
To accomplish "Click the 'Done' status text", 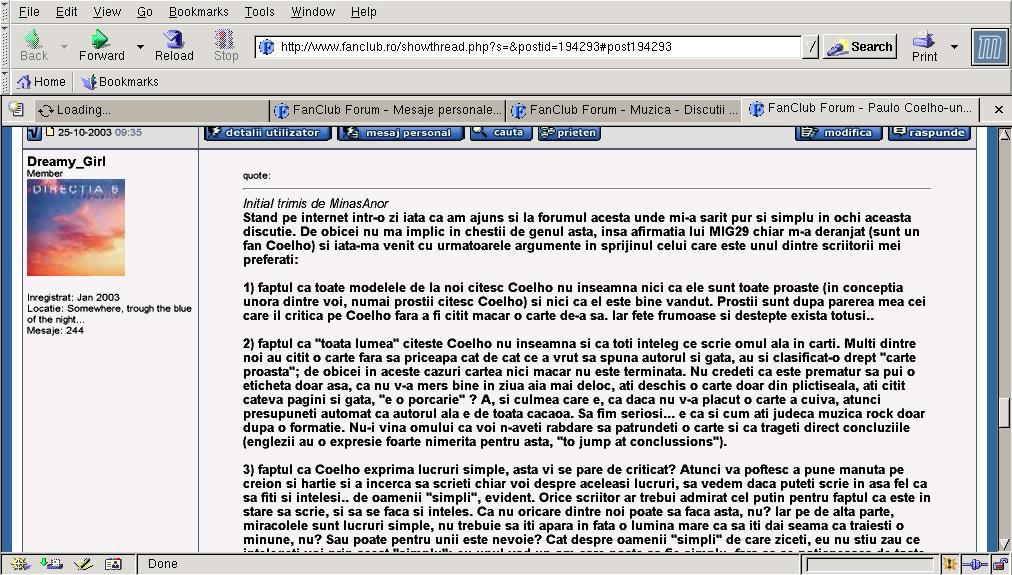I will tap(163, 564).
